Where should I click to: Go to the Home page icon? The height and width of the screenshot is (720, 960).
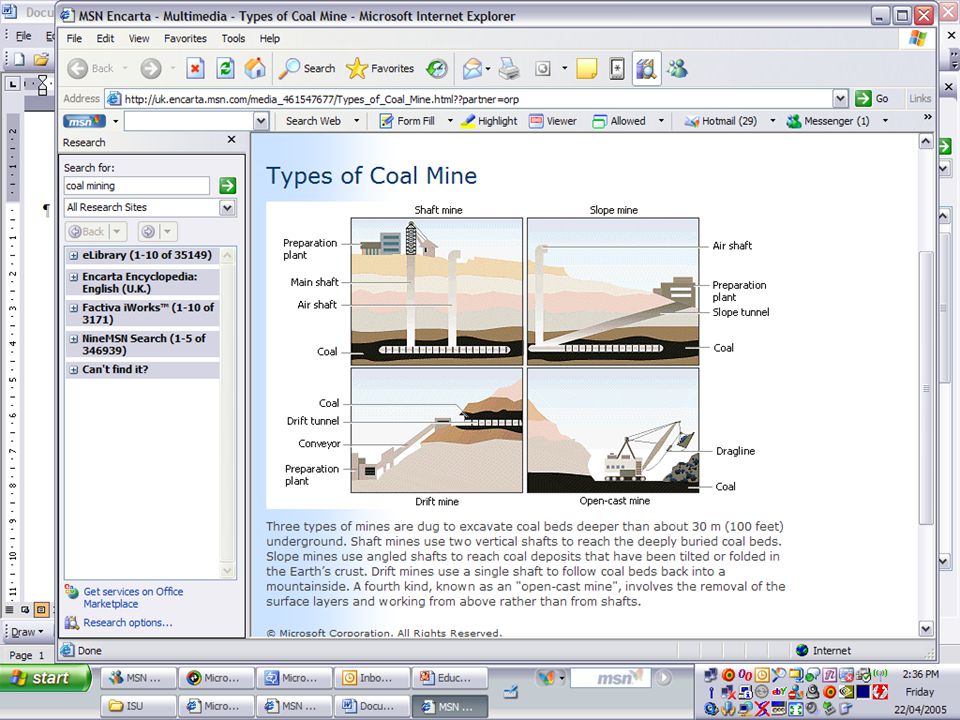point(255,69)
